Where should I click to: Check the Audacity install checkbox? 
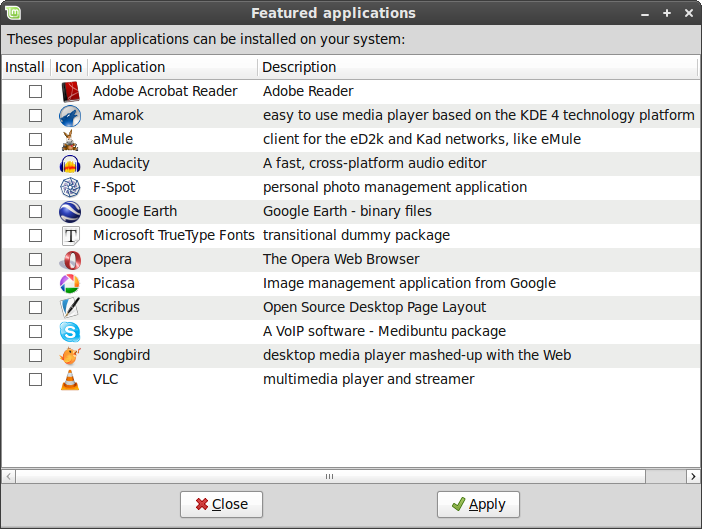click(35, 164)
